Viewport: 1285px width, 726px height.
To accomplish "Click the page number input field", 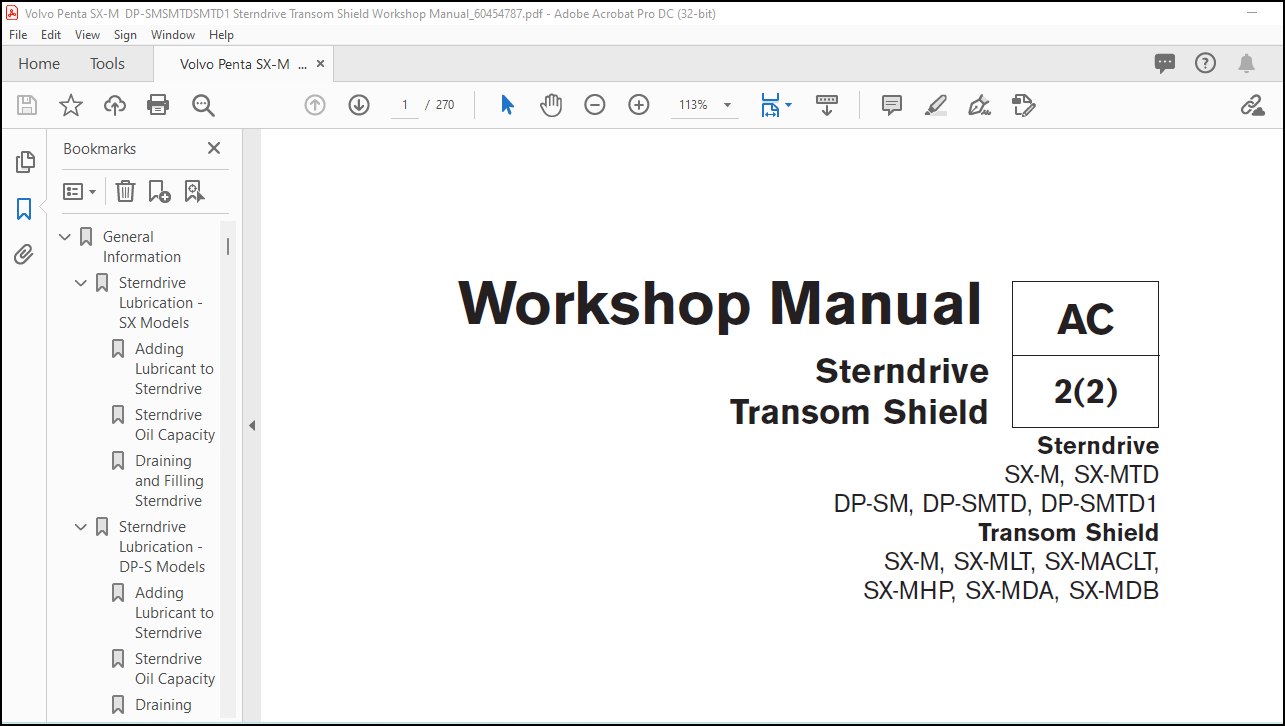I will (x=405, y=105).
